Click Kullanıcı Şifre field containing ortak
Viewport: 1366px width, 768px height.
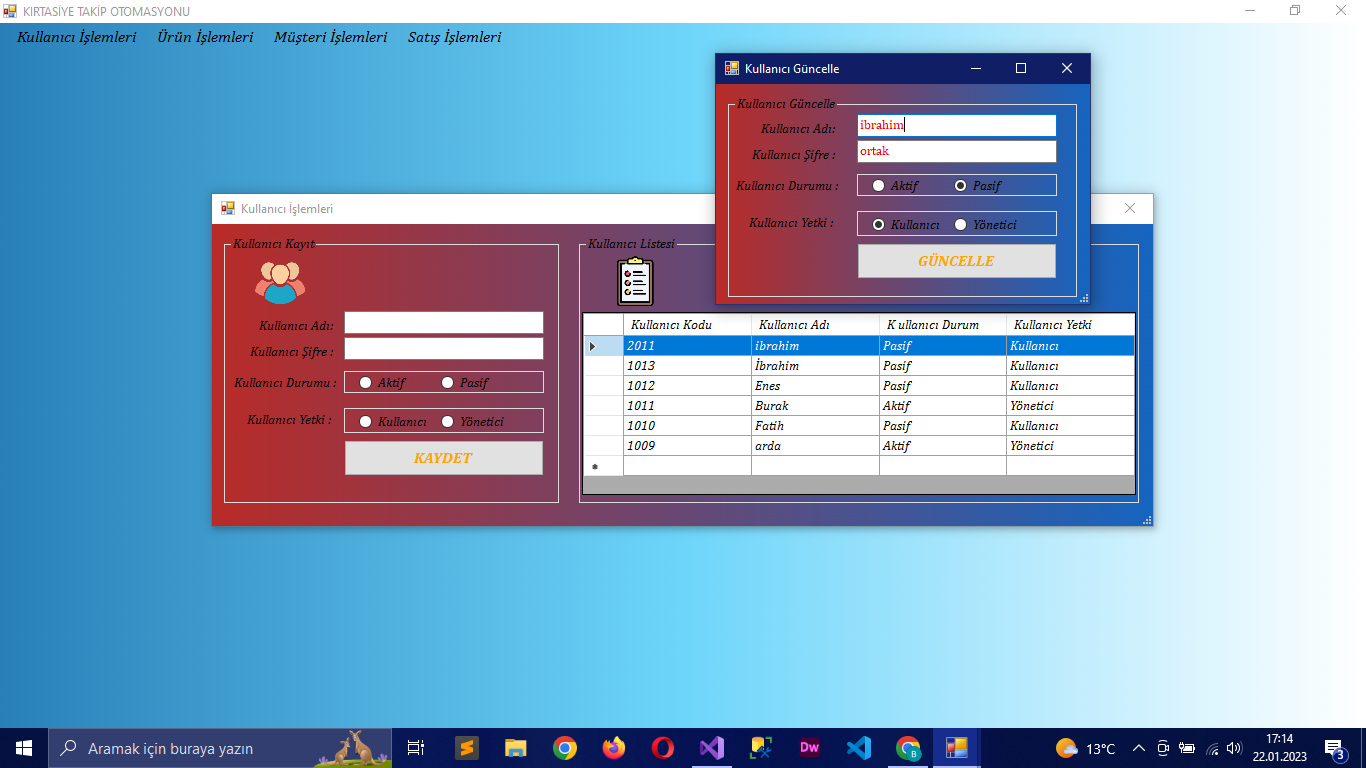(957, 151)
